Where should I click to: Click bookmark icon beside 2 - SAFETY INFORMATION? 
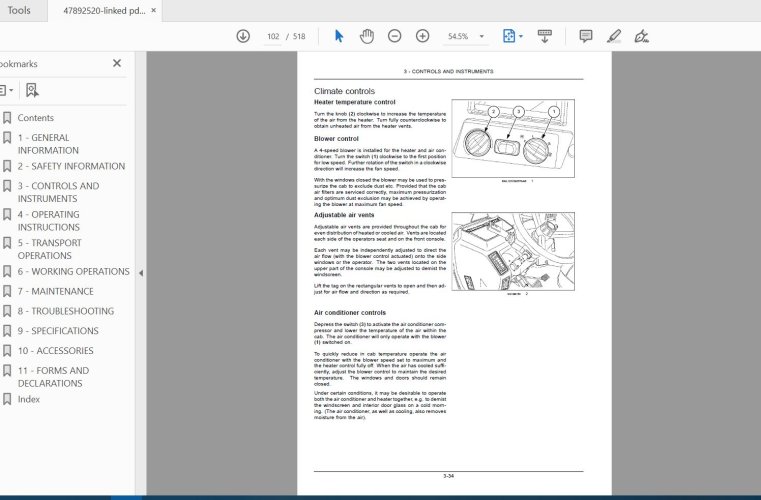7,166
